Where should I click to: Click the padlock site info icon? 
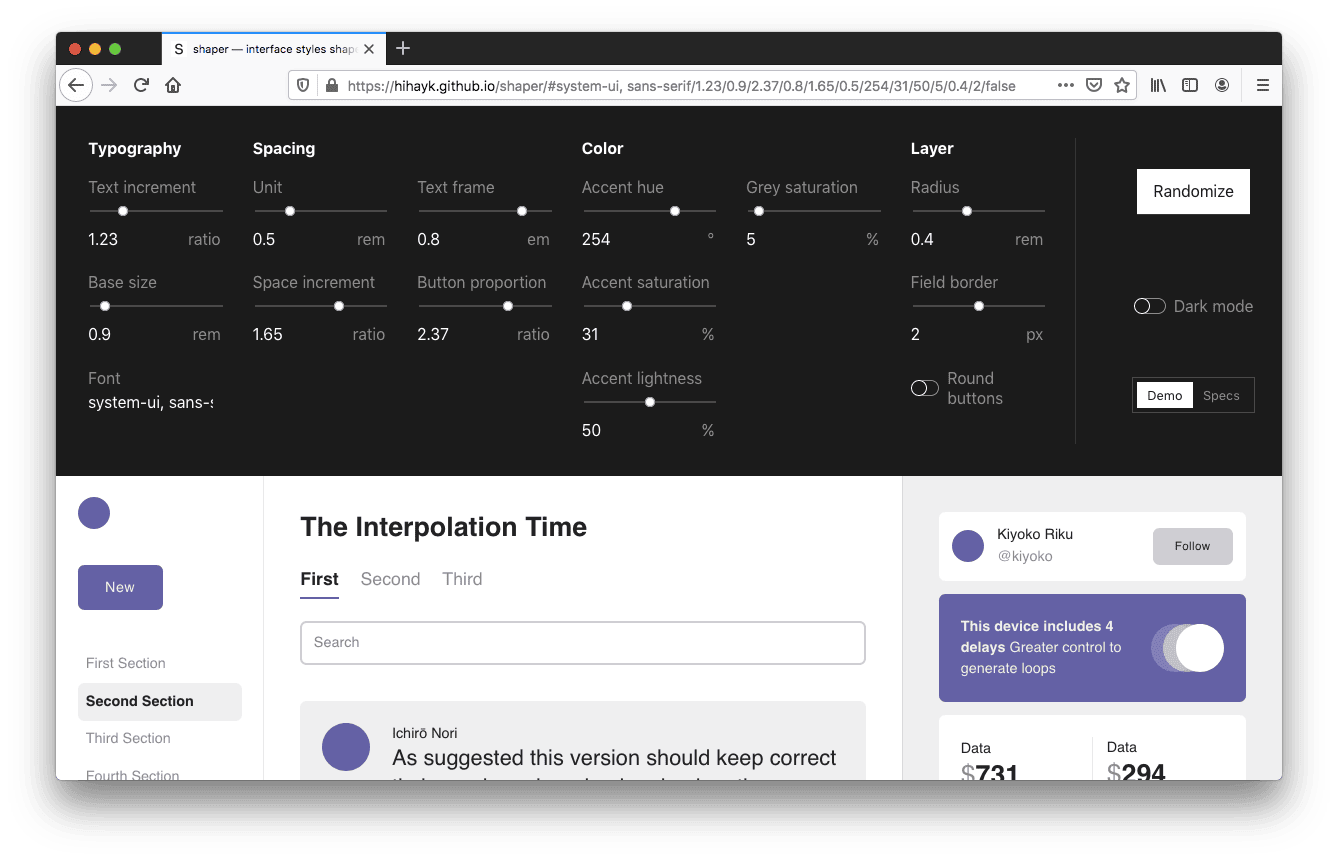point(332,86)
